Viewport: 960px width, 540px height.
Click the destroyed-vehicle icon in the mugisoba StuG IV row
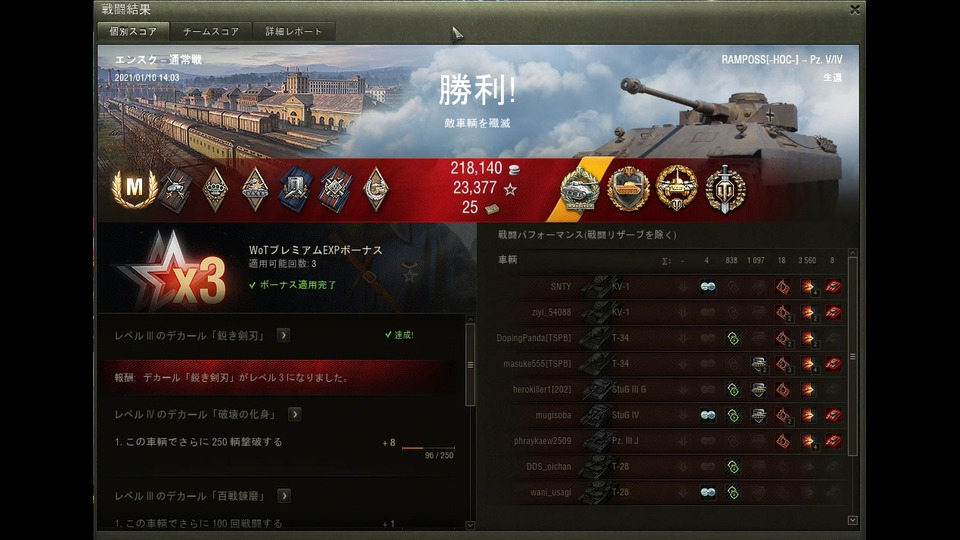(x=833, y=415)
